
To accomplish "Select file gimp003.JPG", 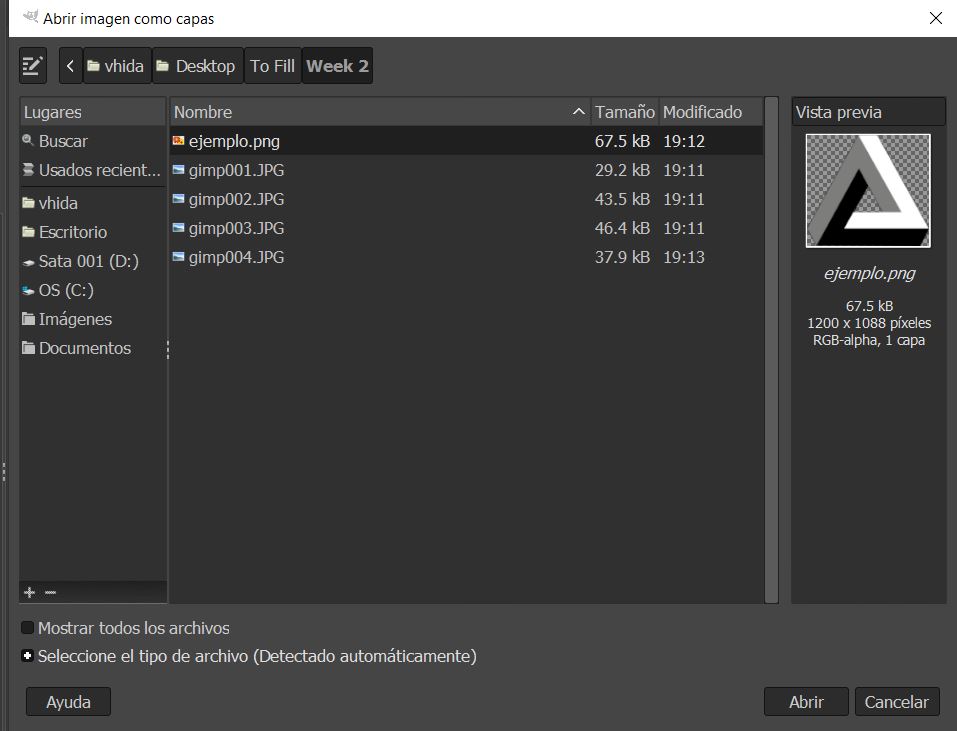I will click(x=466, y=228).
